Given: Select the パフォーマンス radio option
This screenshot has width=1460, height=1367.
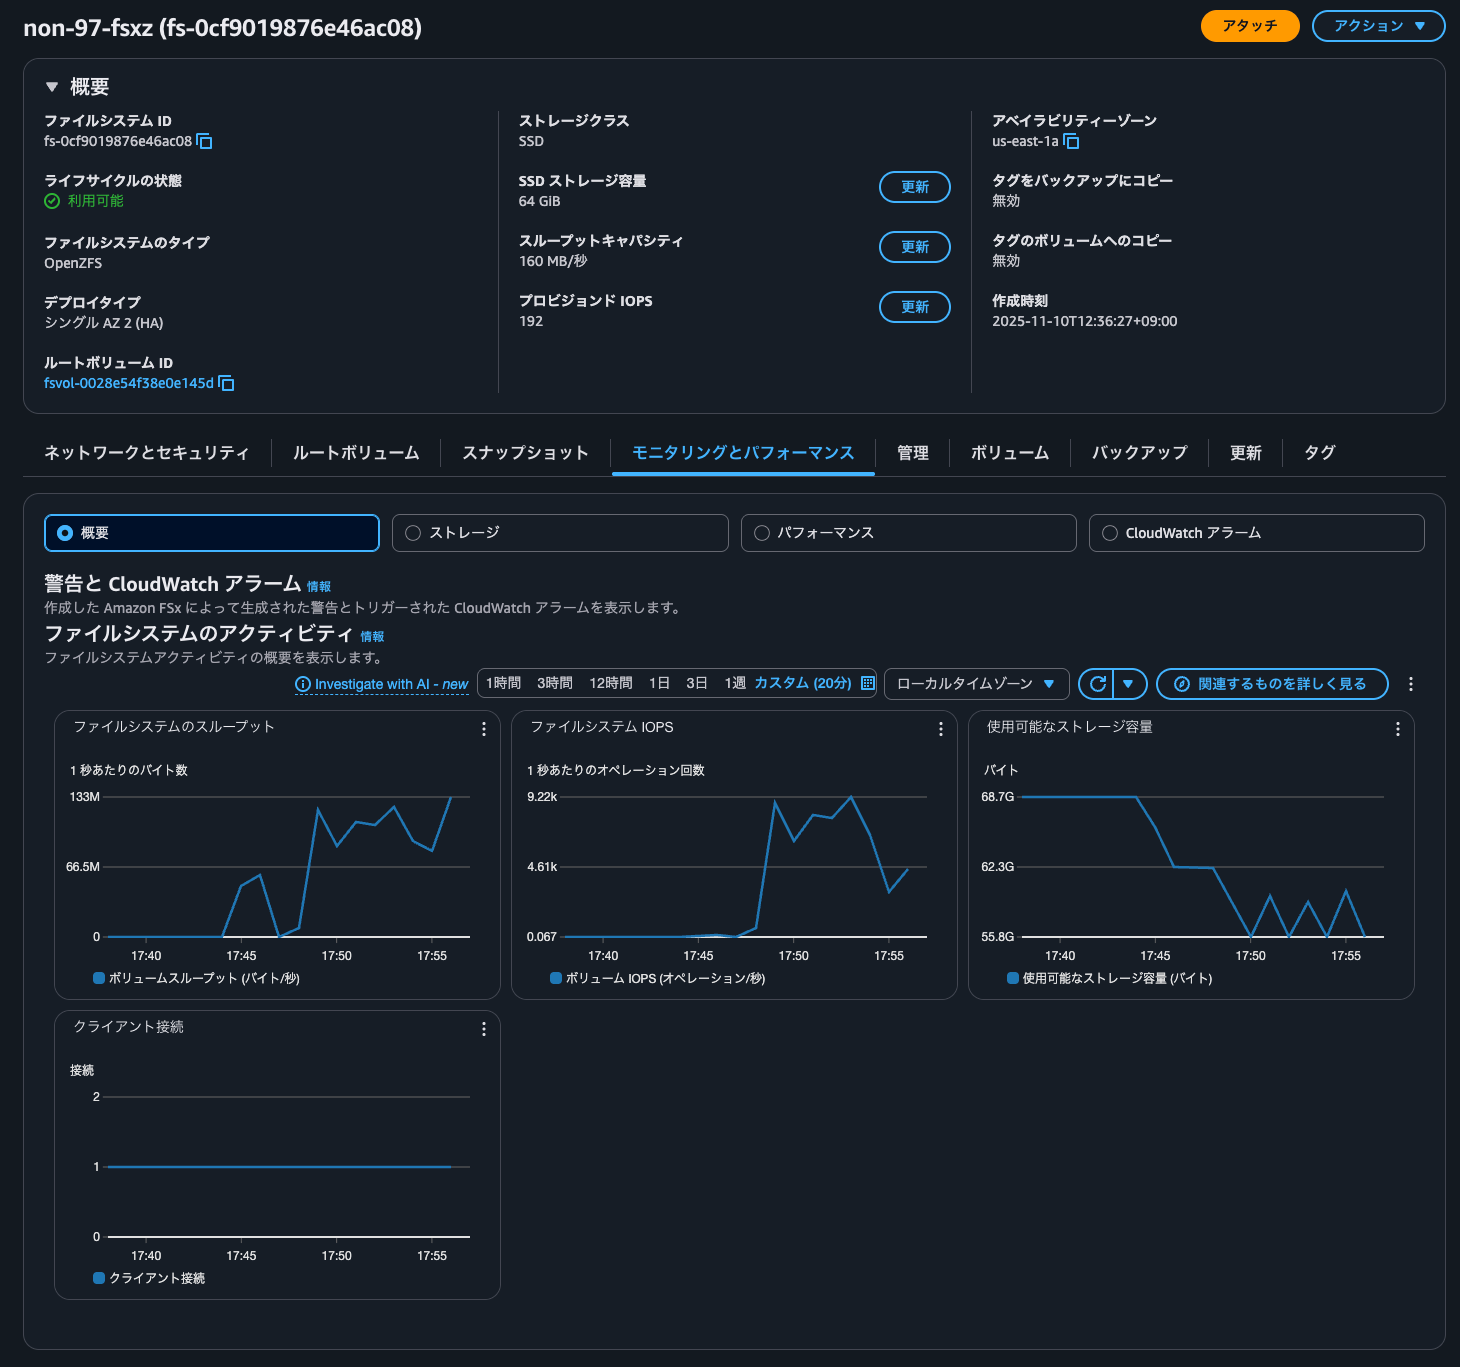Looking at the screenshot, I should click(762, 533).
